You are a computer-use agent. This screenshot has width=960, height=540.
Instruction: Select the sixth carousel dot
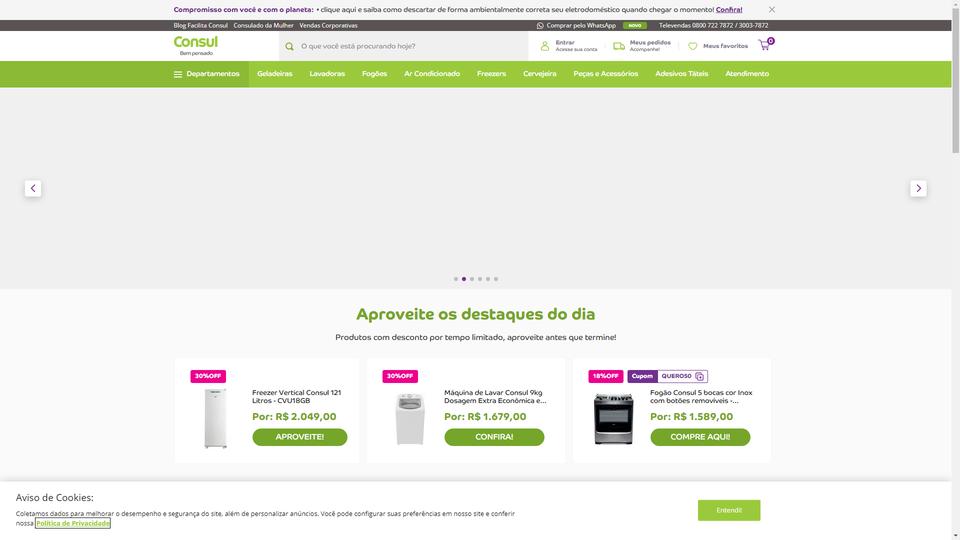(496, 279)
